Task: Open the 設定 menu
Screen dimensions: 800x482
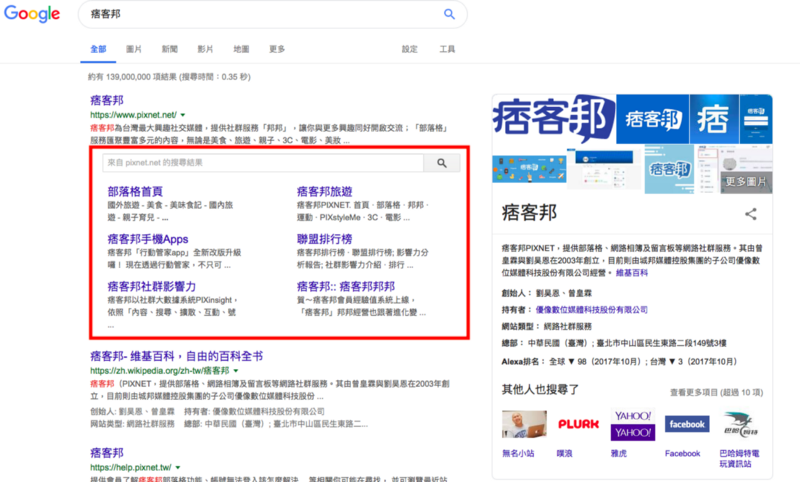Action: (409, 49)
